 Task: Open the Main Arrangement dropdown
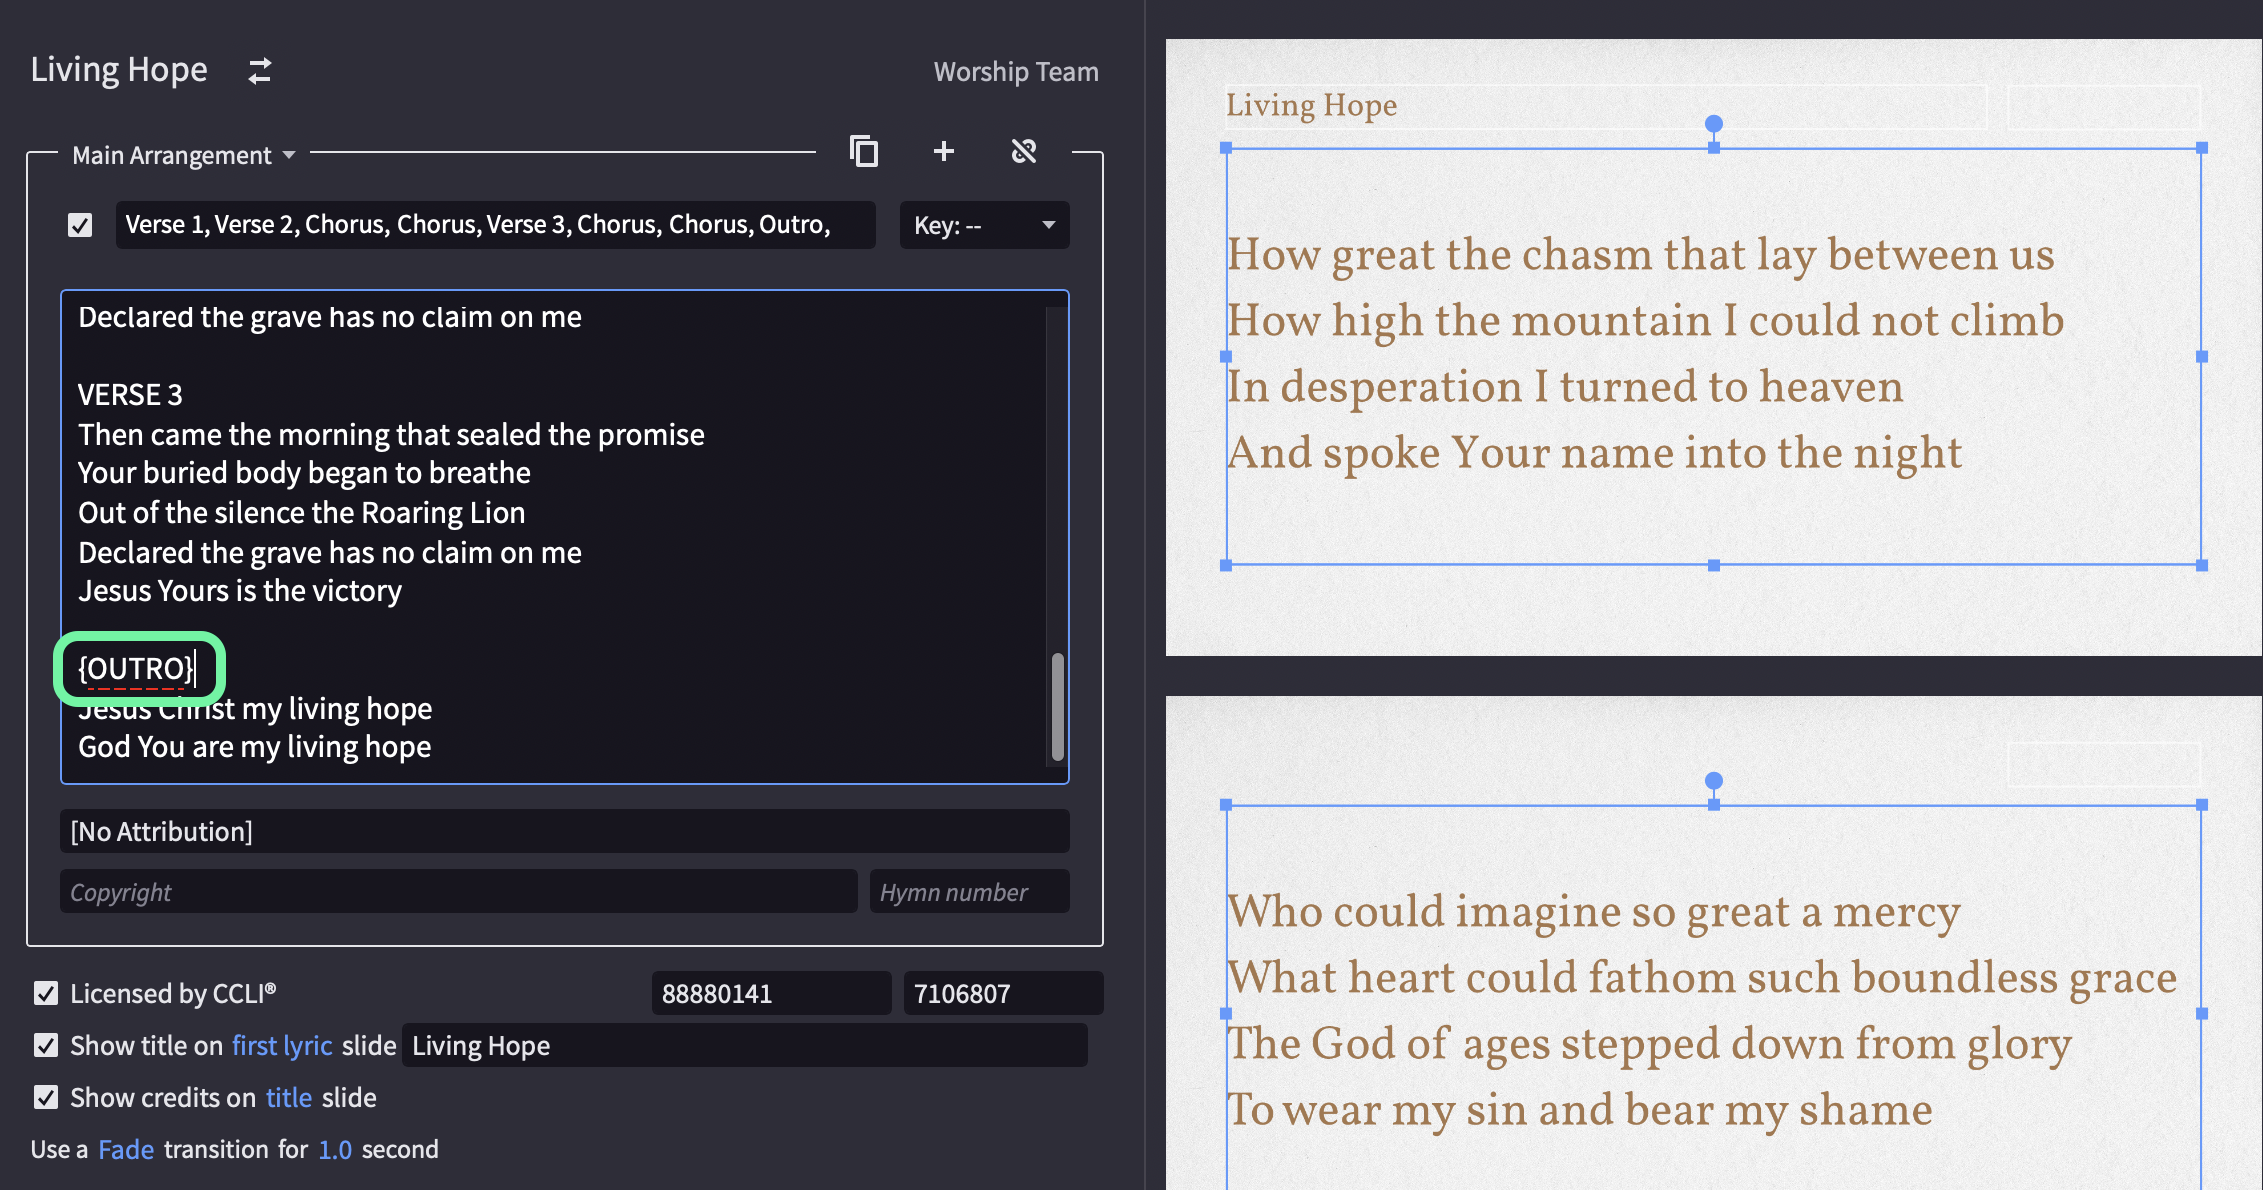point(184,155)
